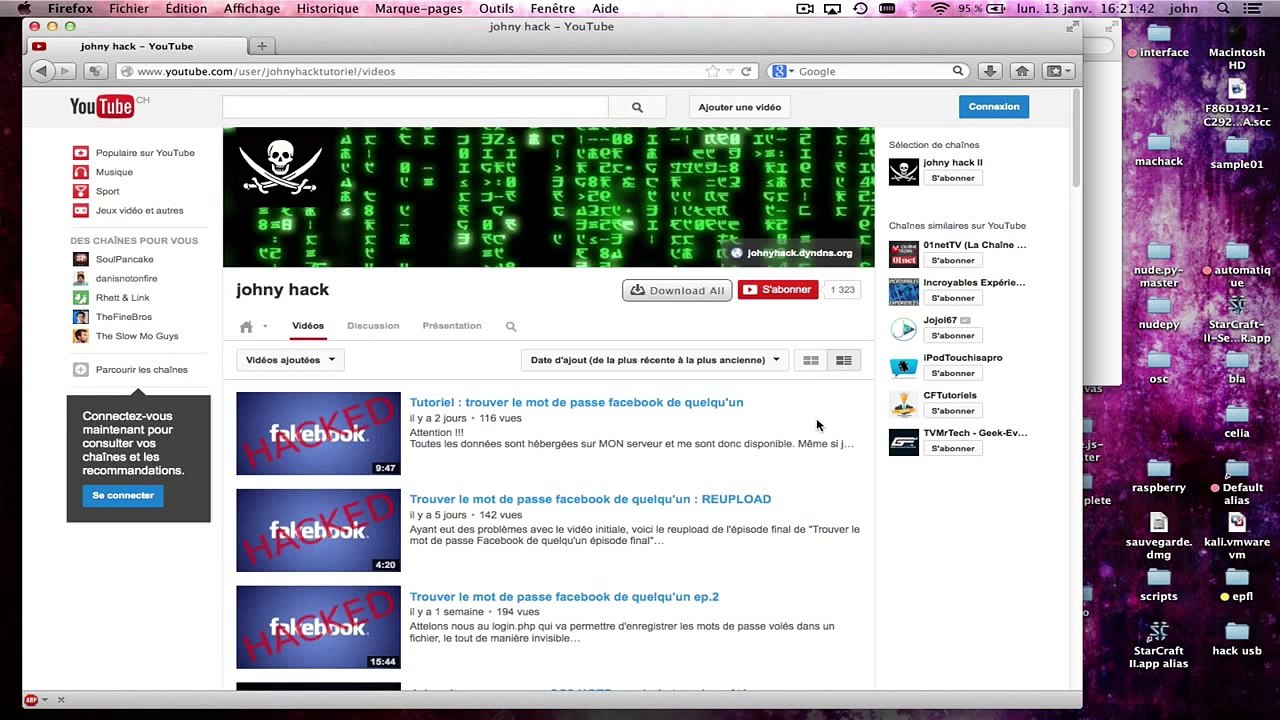
Task: Open video titled Tutoriel : trouver le mot de passe
Action: (576, 402)
